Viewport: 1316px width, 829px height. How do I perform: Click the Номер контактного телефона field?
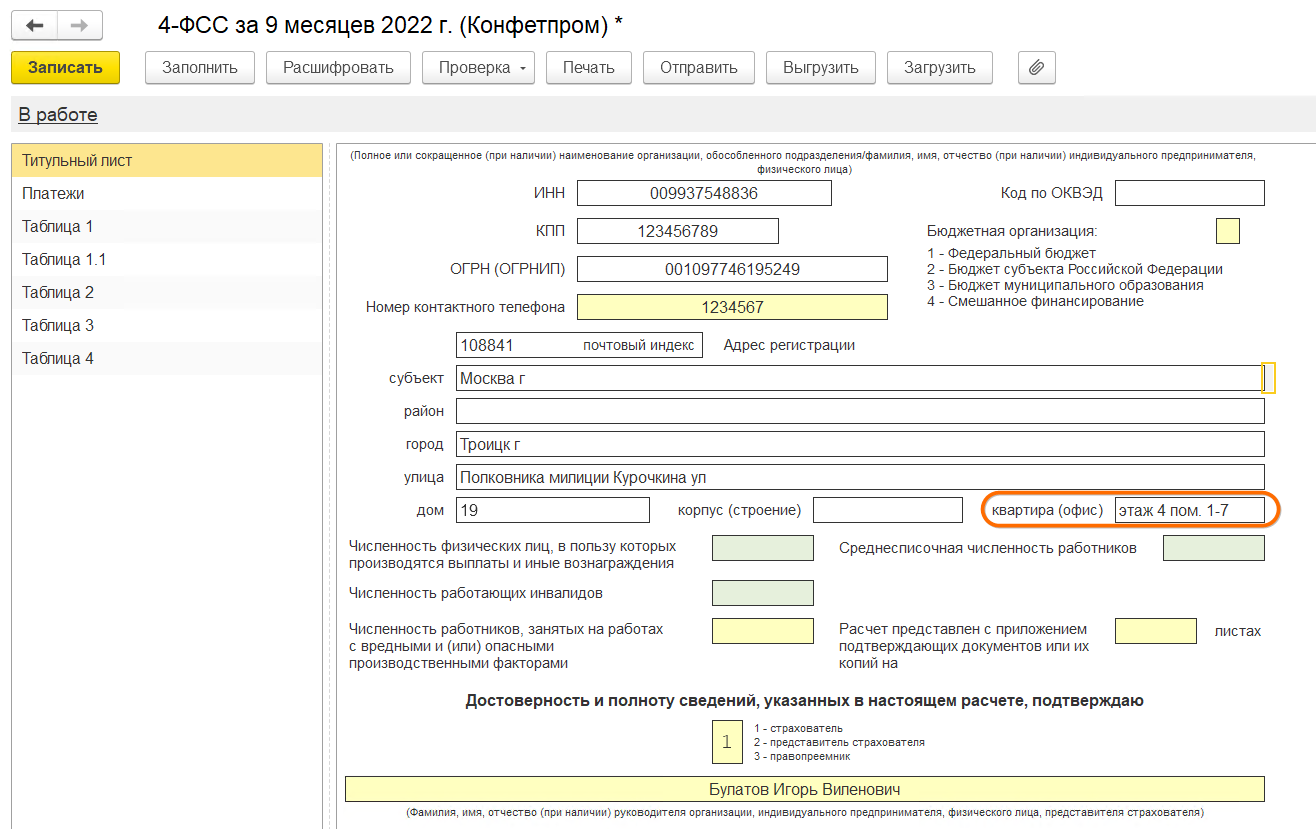[x=732, y=307]
